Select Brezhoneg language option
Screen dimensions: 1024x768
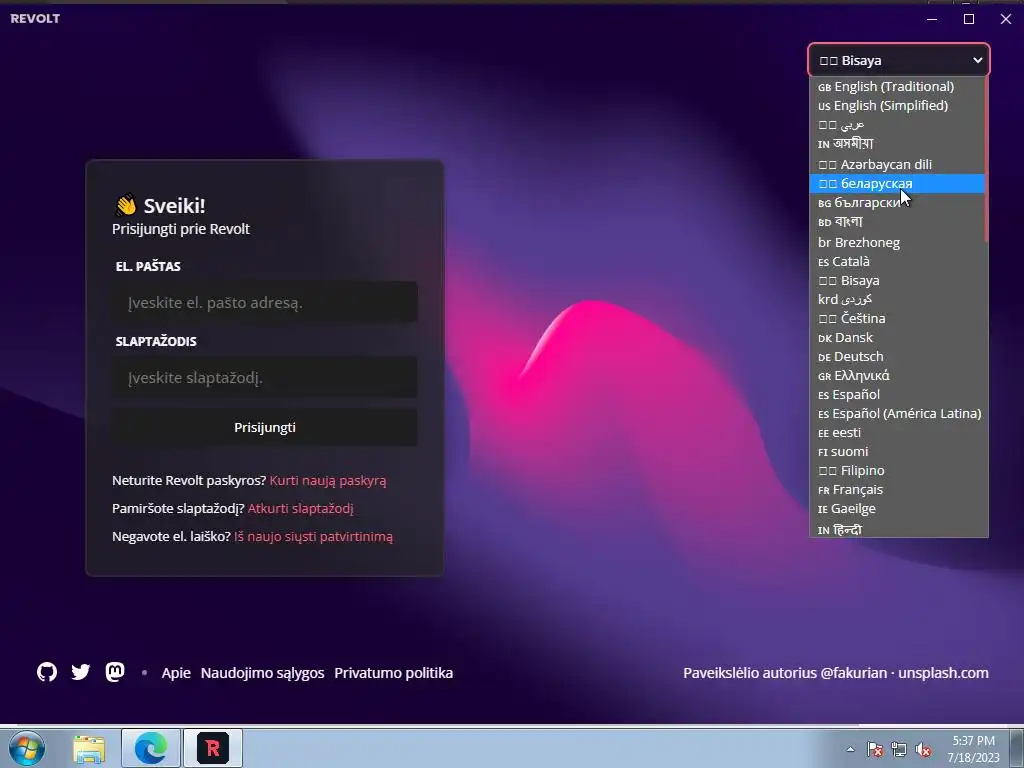click(x=897, y=242)
